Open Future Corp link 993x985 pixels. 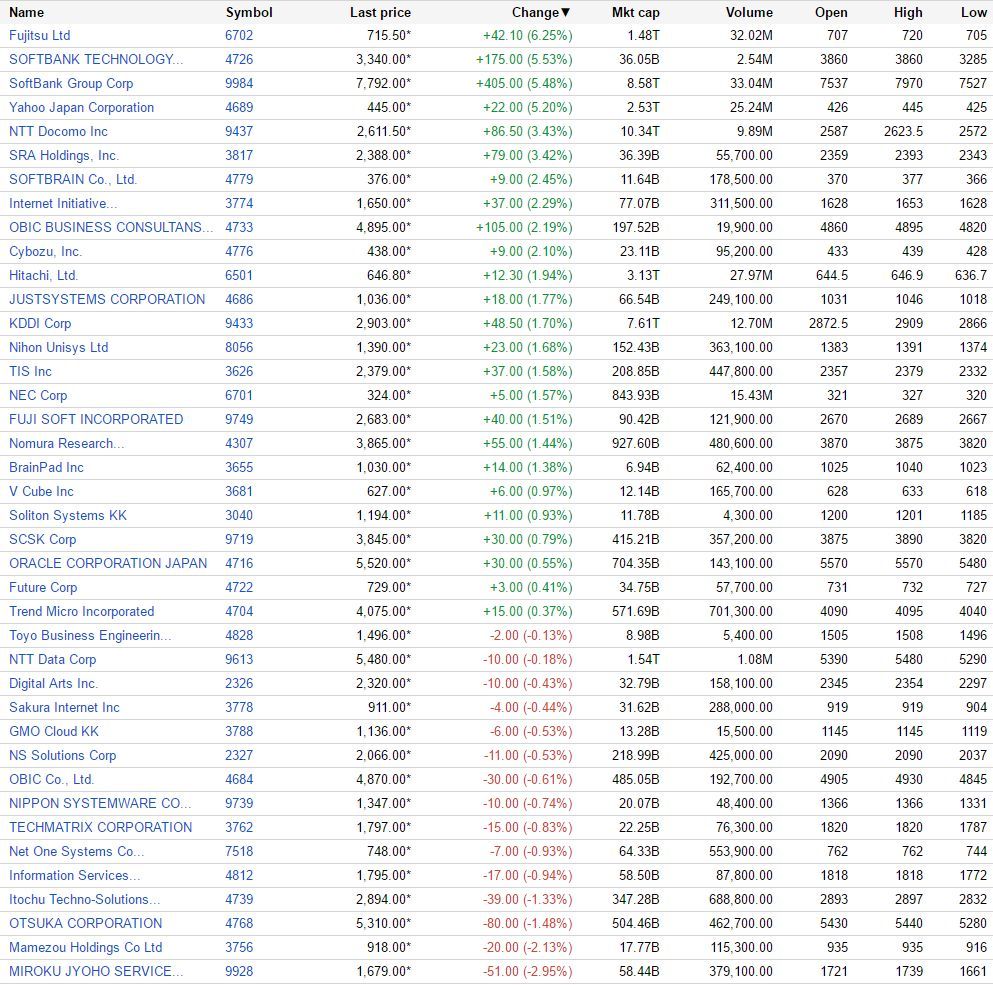[x=43, y=588]
